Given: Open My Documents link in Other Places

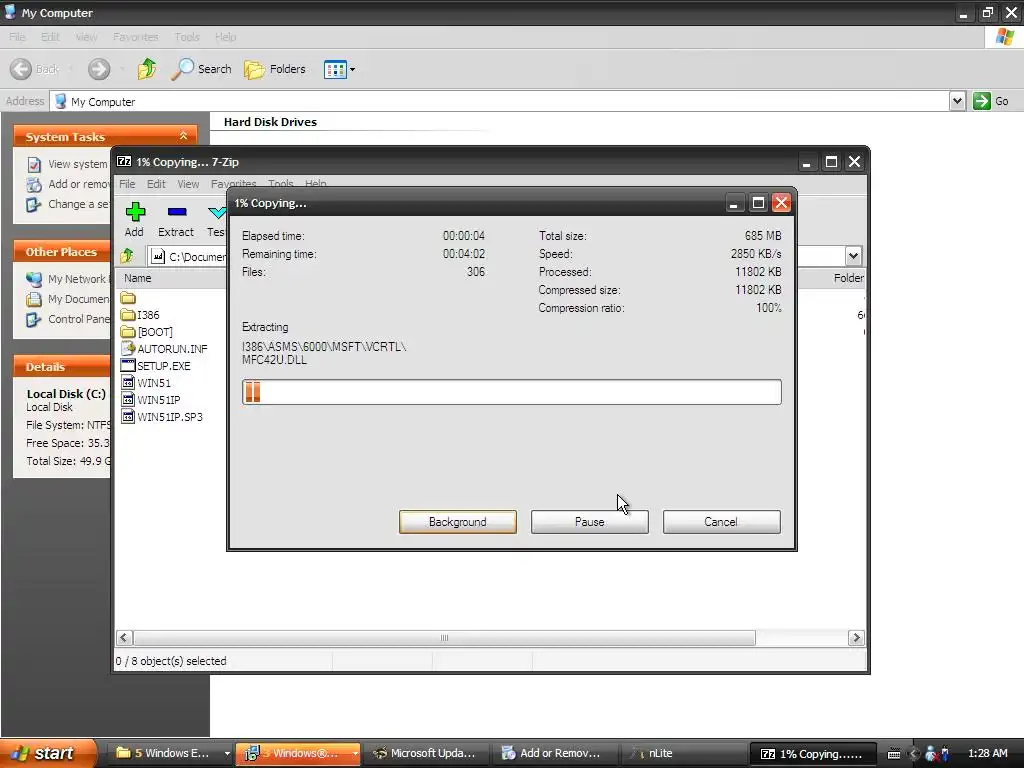Looking at the screenshot, I should click(x=68, y=299).
